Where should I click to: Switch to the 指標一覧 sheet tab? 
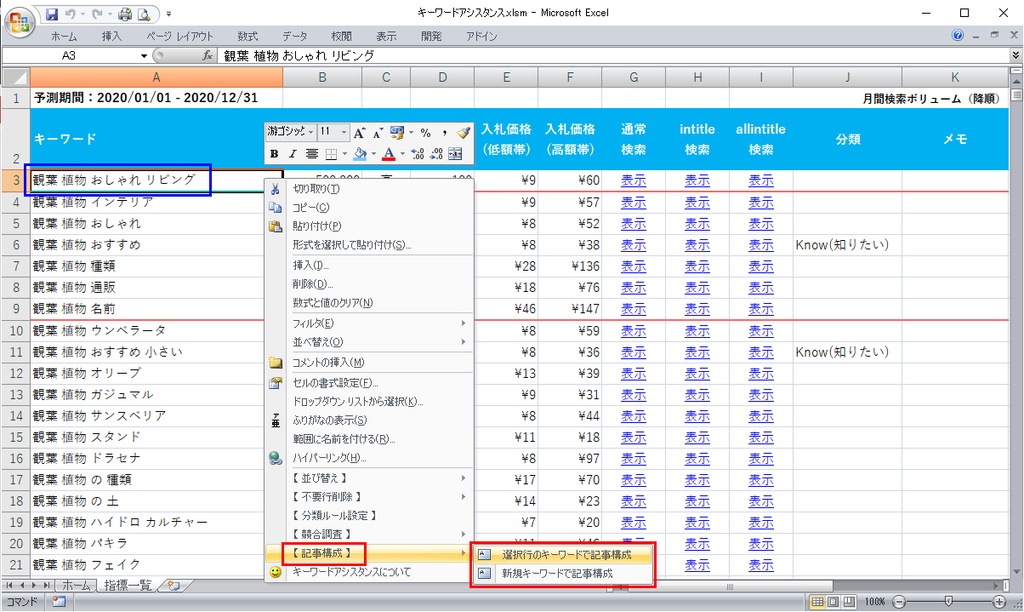128,586
